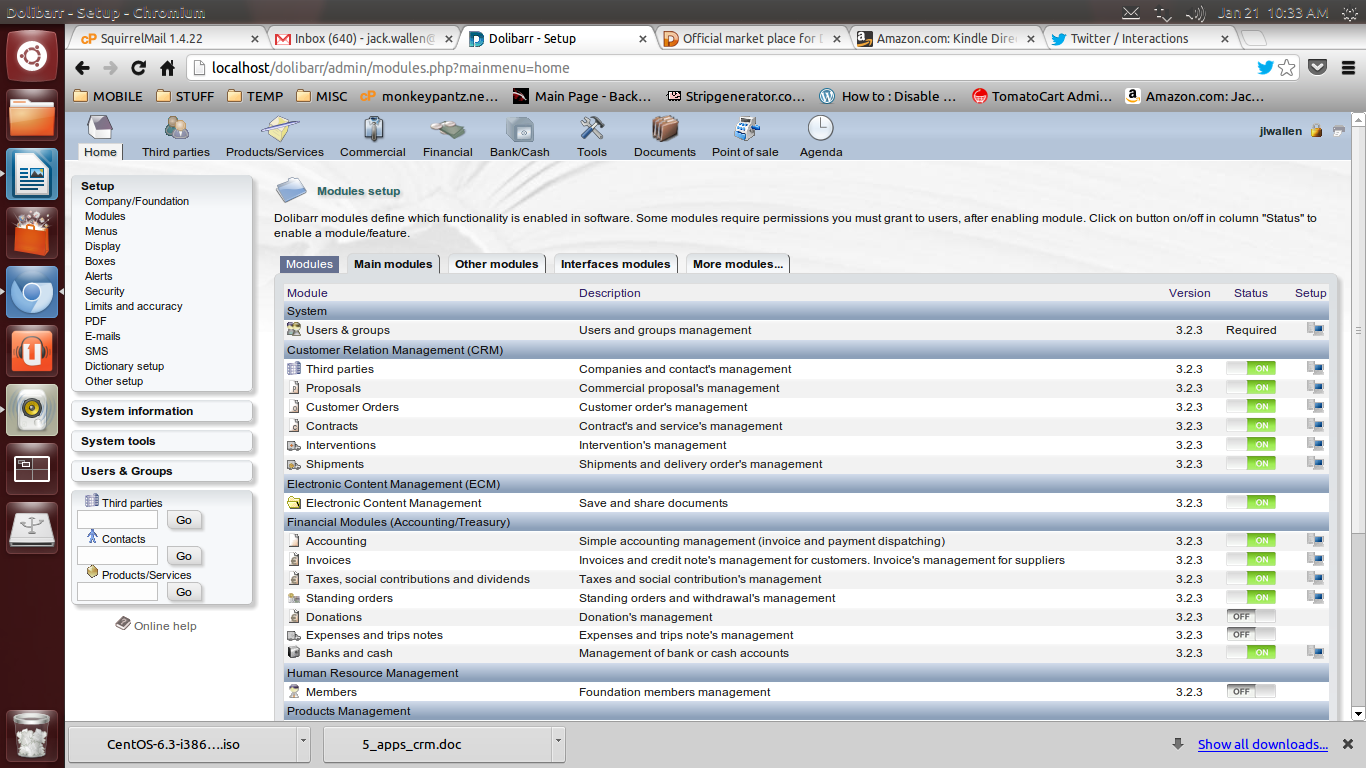Open the Third parties section from the toolbar

[x=175, y=135]
